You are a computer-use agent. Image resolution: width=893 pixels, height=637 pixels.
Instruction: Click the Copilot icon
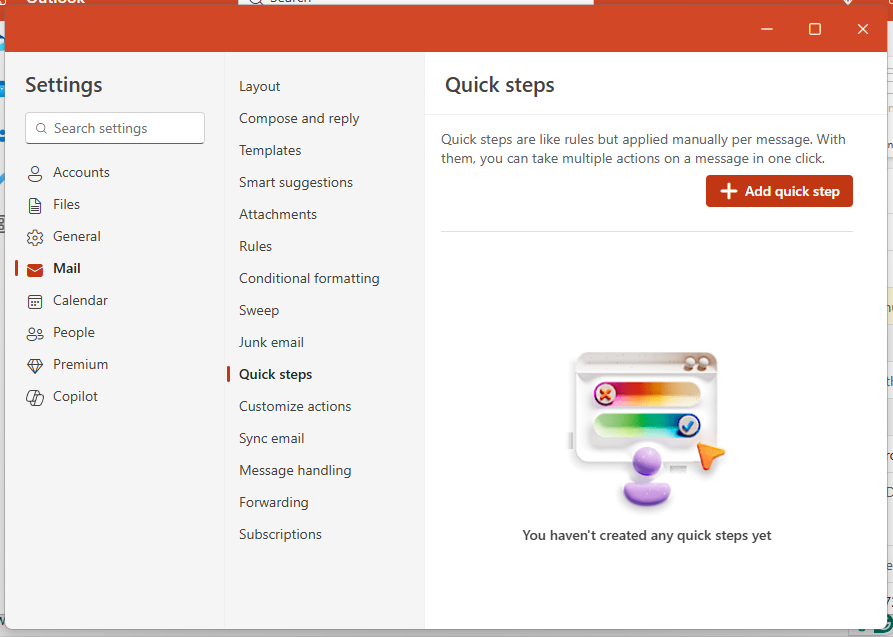(35, 397)
